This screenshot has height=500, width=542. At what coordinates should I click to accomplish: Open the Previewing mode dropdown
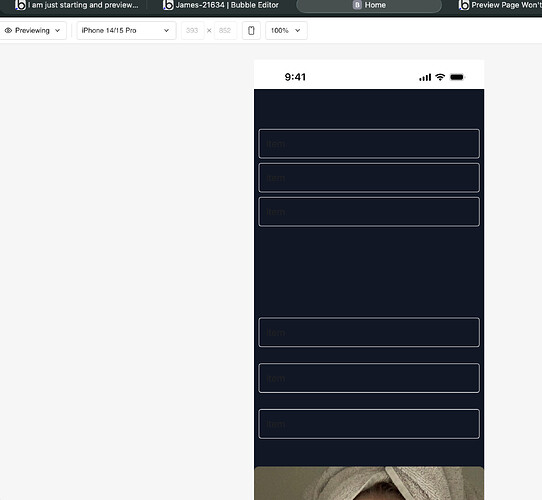32,30
